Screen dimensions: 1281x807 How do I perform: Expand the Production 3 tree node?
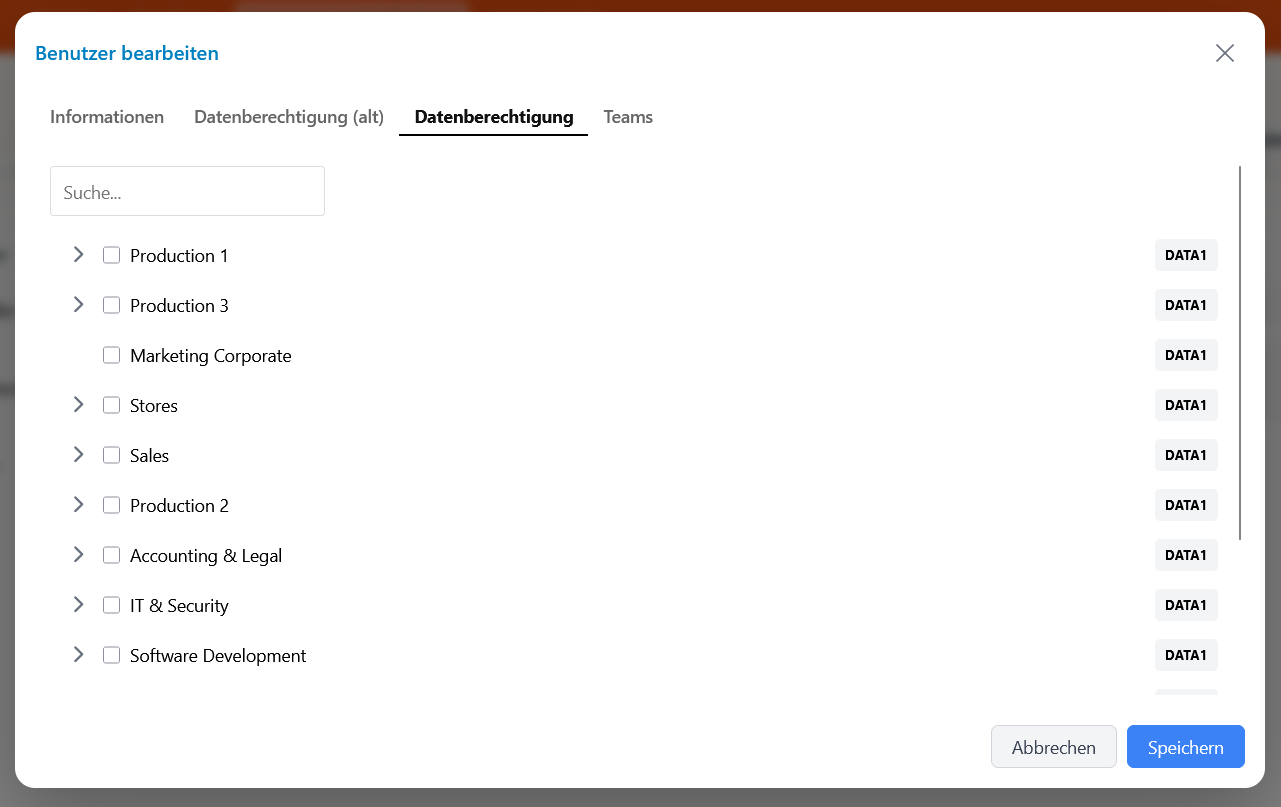[x=78, y=305]
